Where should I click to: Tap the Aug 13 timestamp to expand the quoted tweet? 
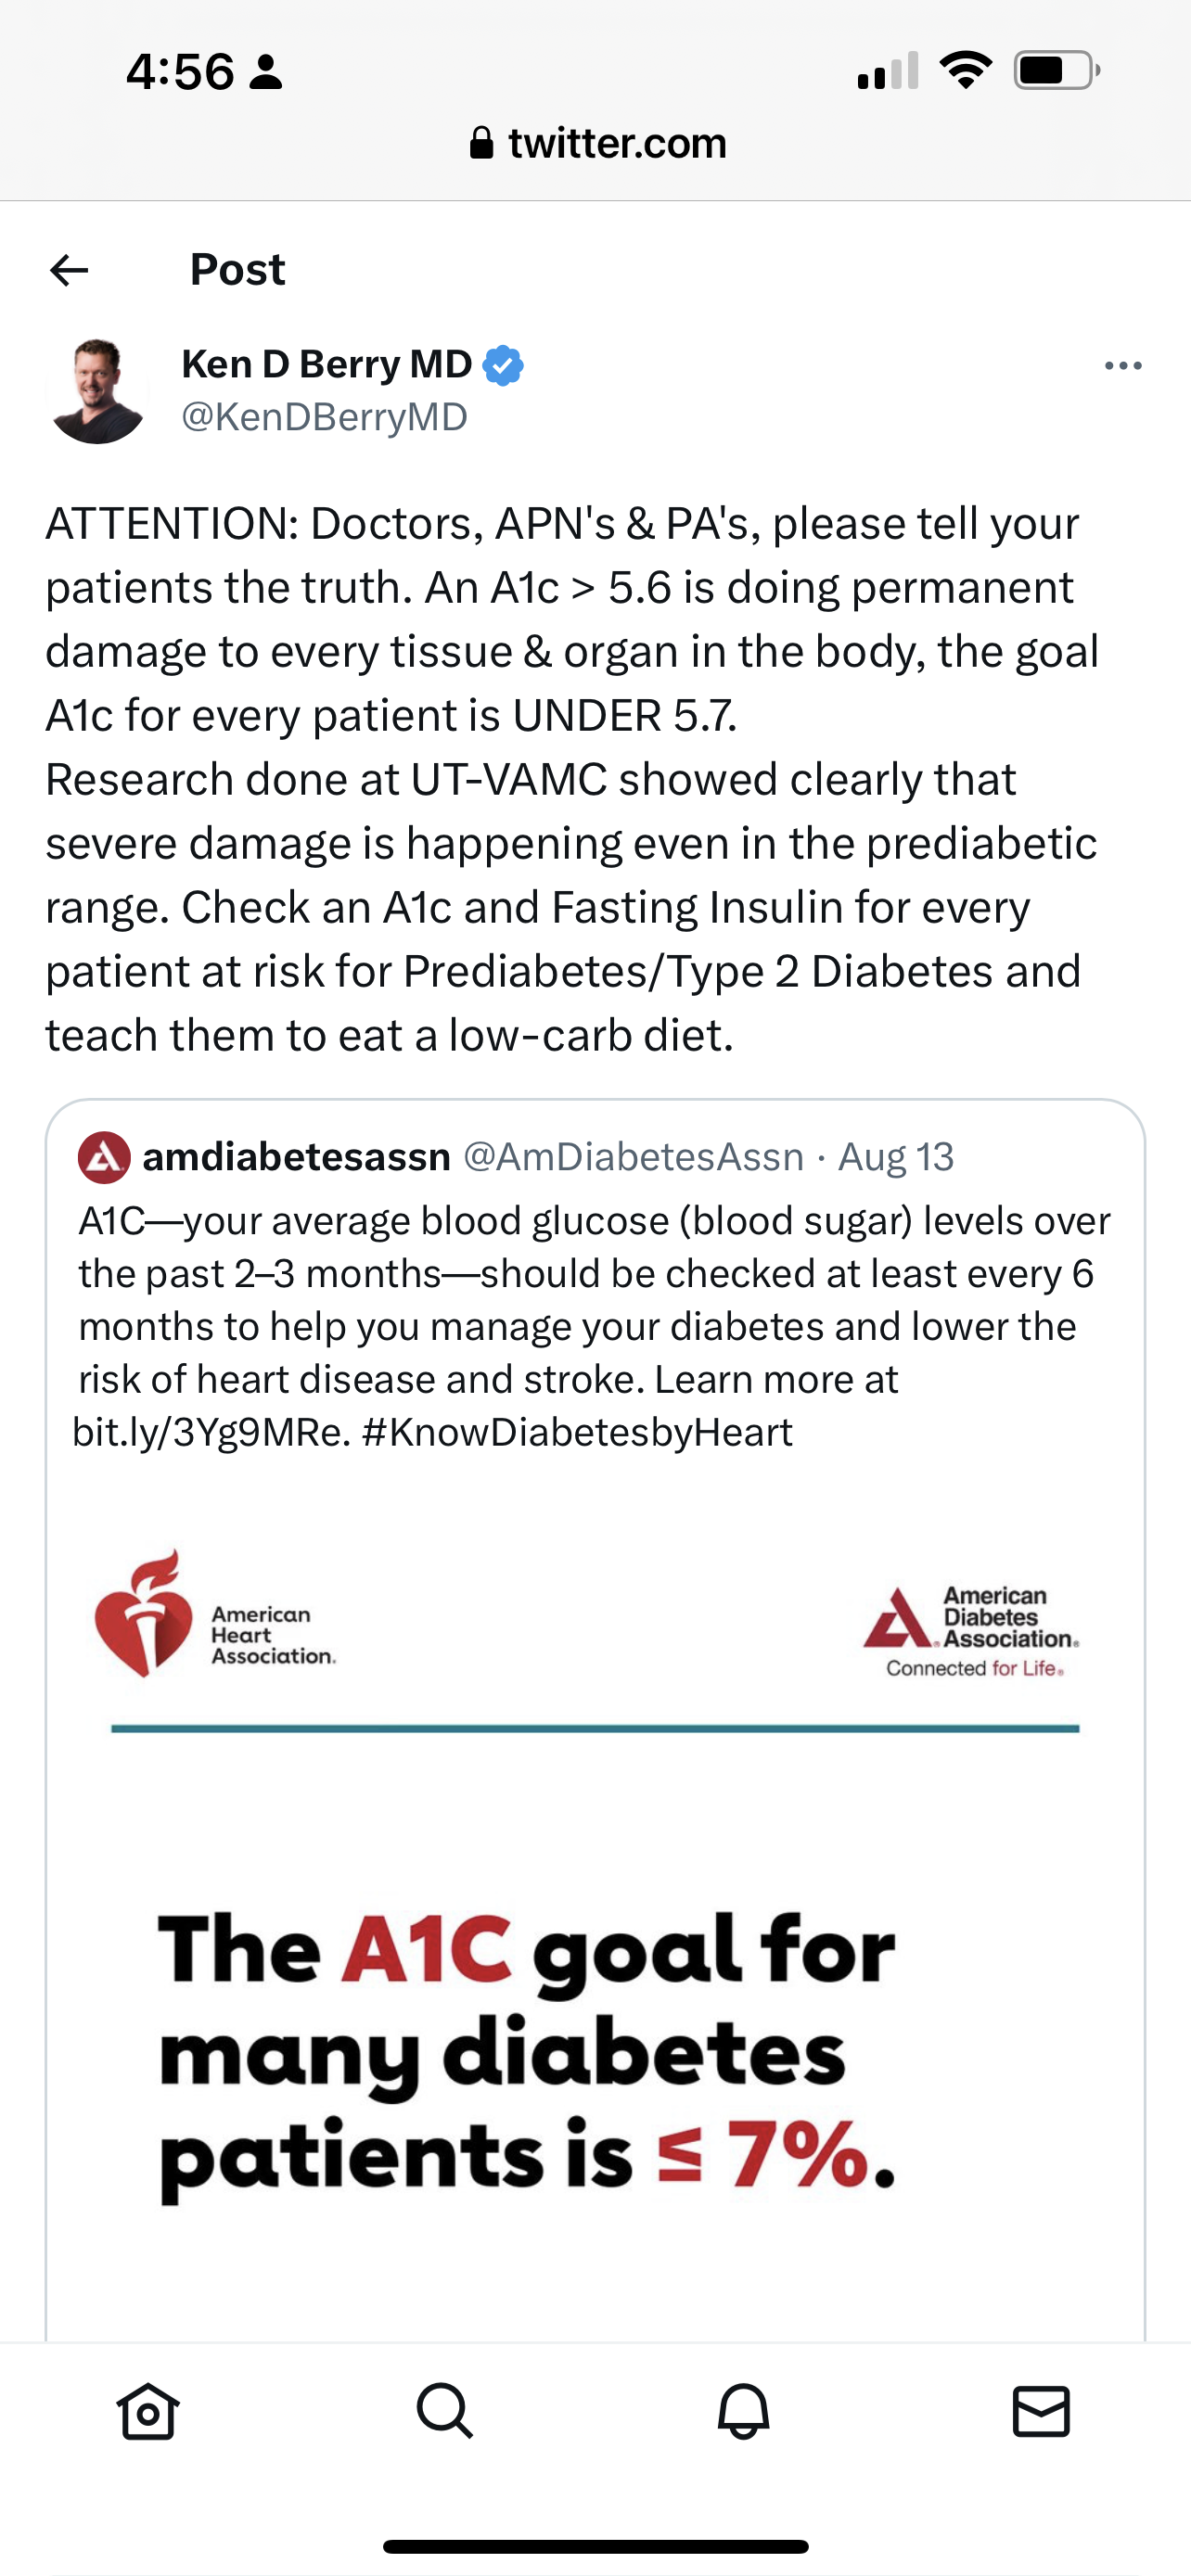coord(898,1157)
